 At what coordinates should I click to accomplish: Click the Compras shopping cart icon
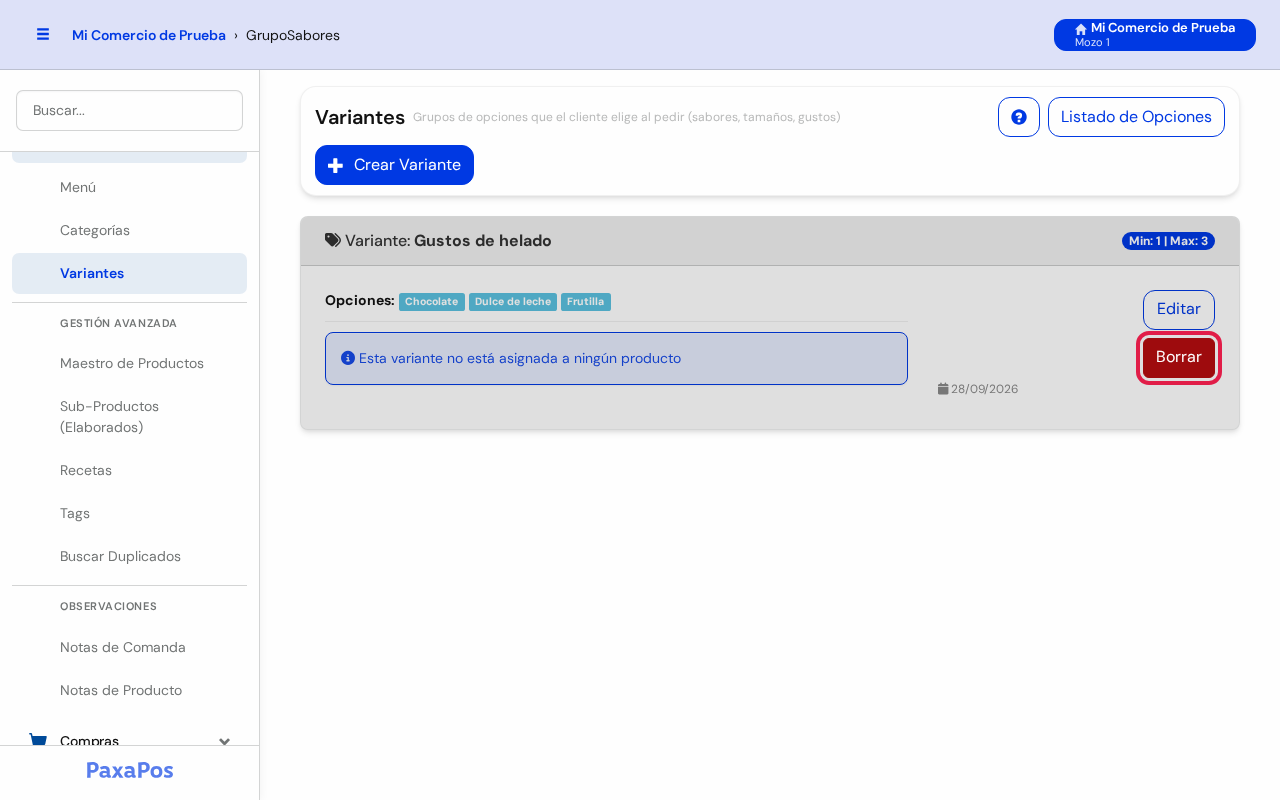(38, 741)
